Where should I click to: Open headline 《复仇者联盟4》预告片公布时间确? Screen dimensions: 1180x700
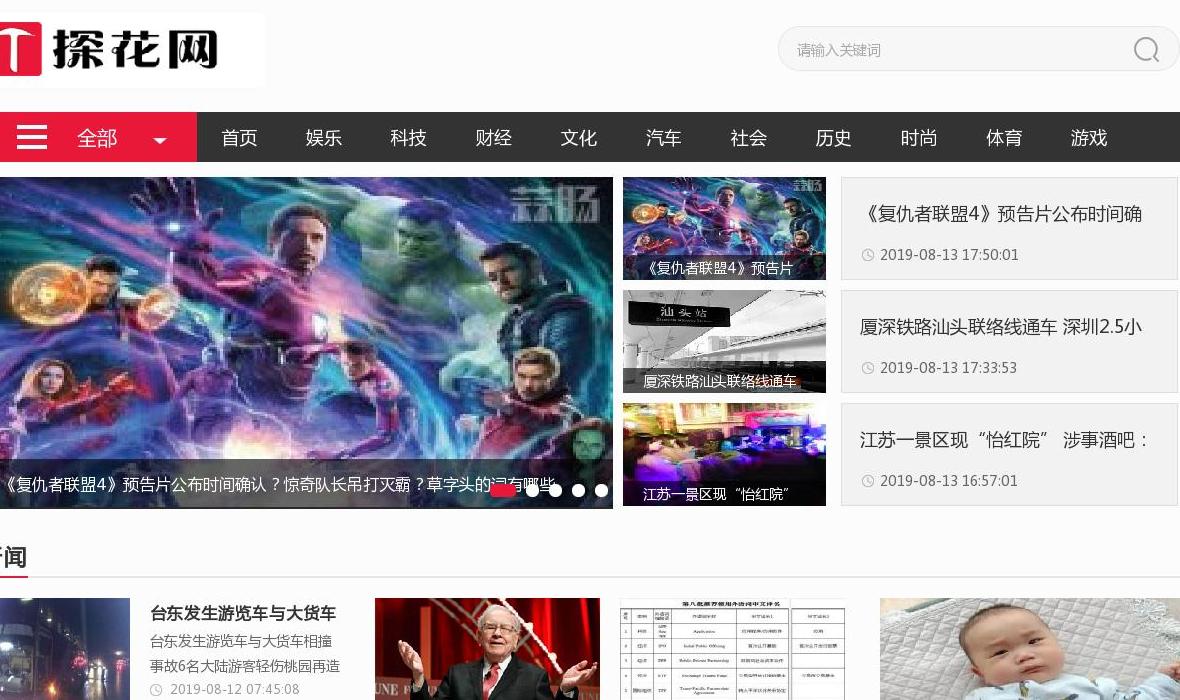pyautogui.click(x=1001, y=214)
